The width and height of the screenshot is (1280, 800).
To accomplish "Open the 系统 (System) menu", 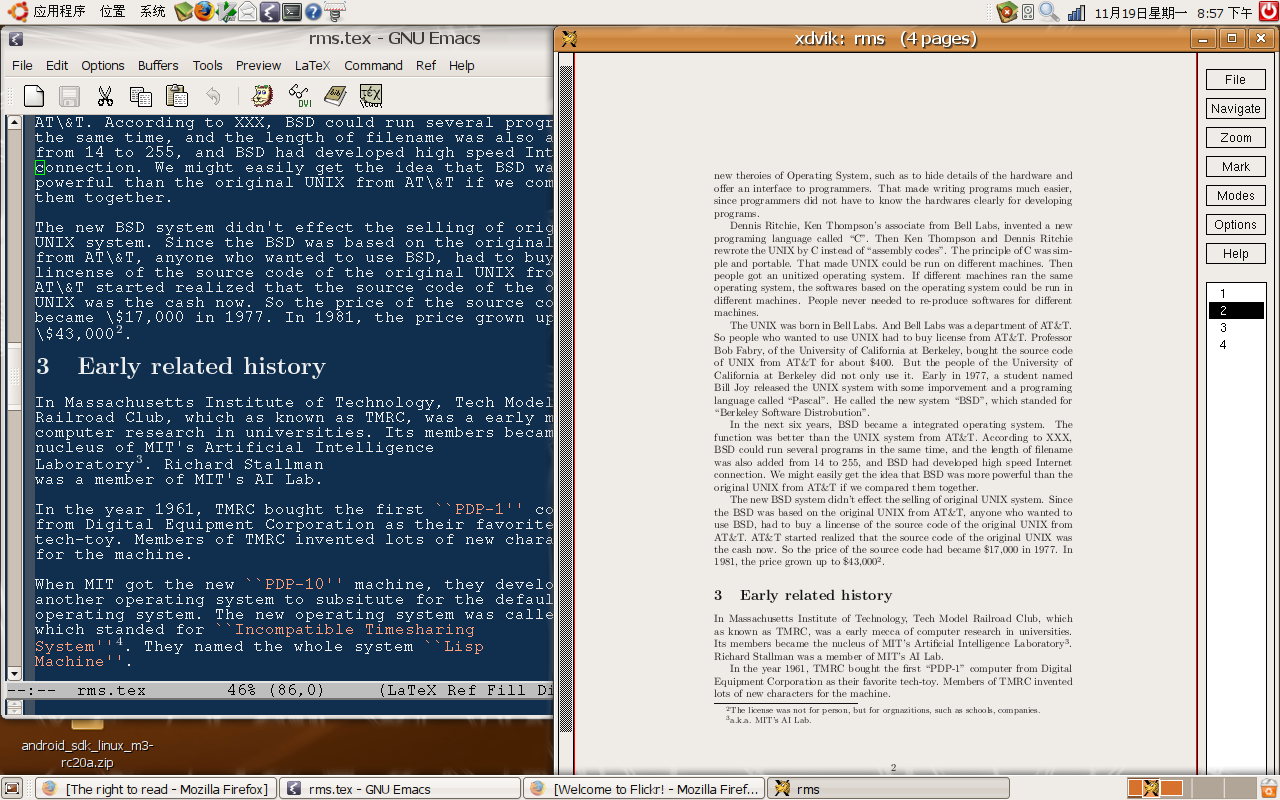I will 153,12.
